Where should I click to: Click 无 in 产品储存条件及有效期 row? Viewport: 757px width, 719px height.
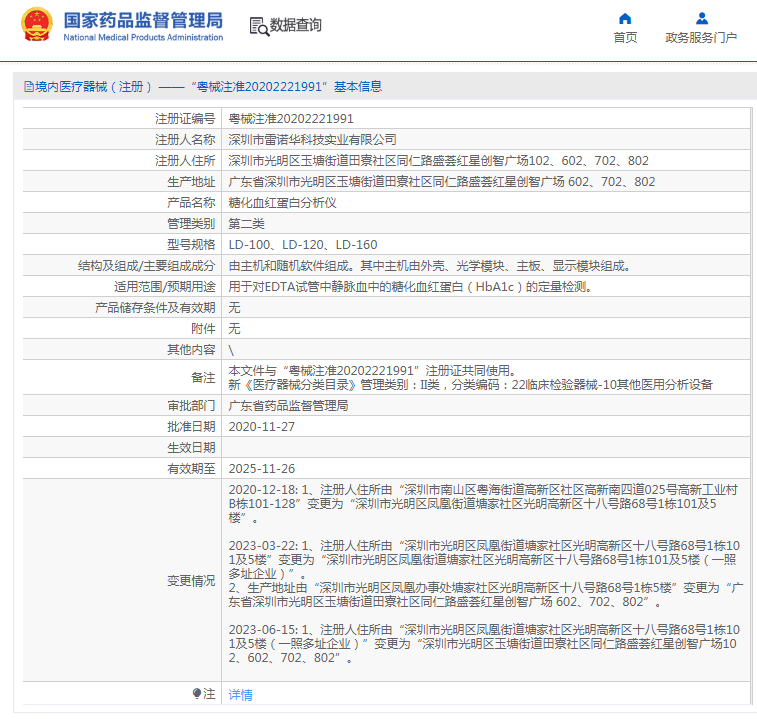point(234,308)
